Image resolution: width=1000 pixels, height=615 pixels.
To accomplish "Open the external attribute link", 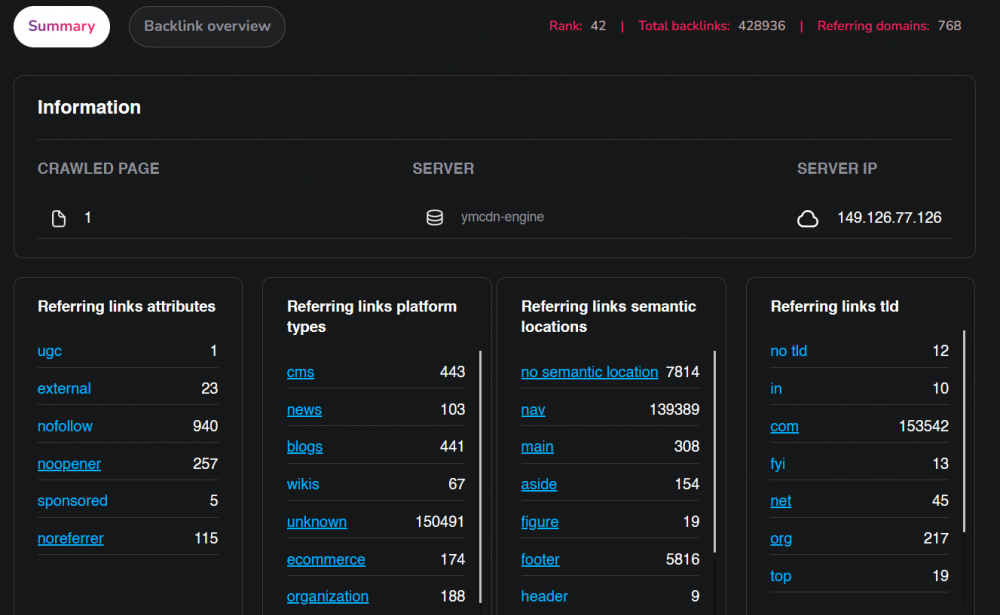I will (x=64, y=389).
